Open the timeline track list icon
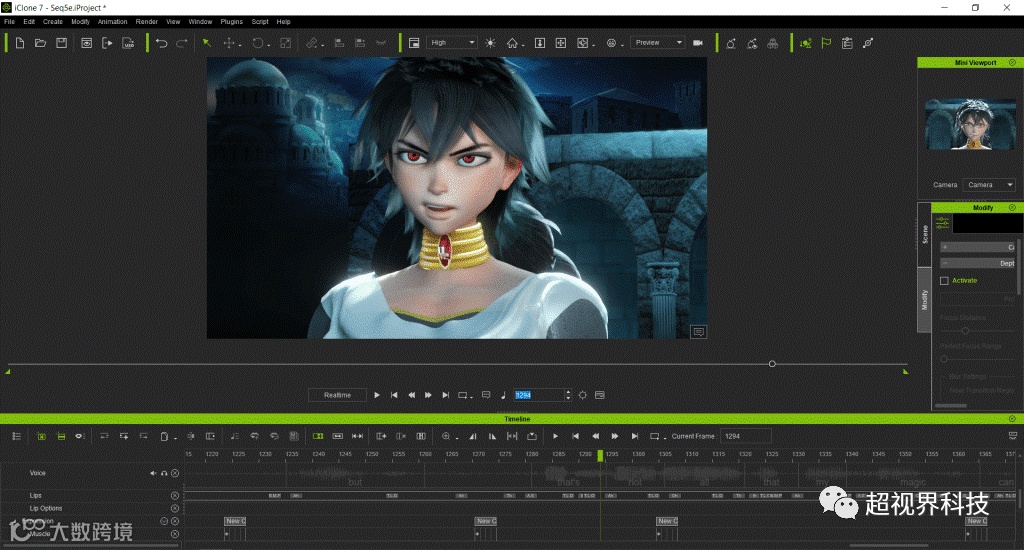Viewport: 1024px width, 550px height. tap(16, 436)
